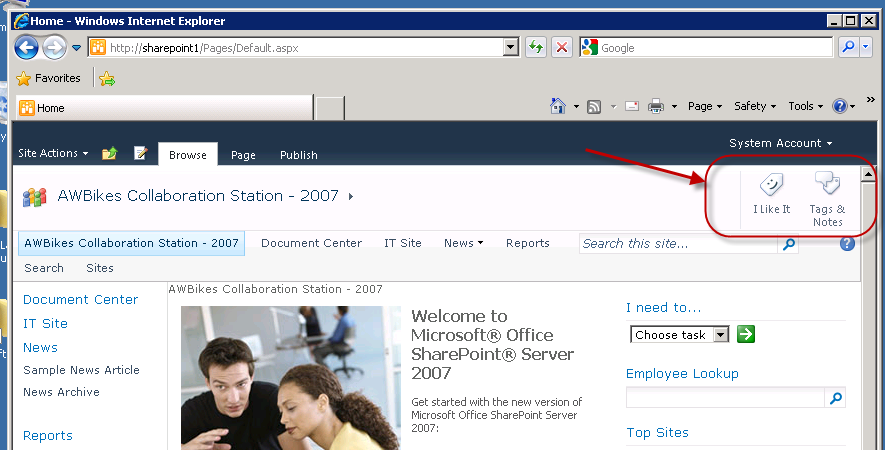The height and width of the screenshot is (450, 885).
Task: Click the address bar URL field
Action: pyautogui.click(x=295, y=47)
